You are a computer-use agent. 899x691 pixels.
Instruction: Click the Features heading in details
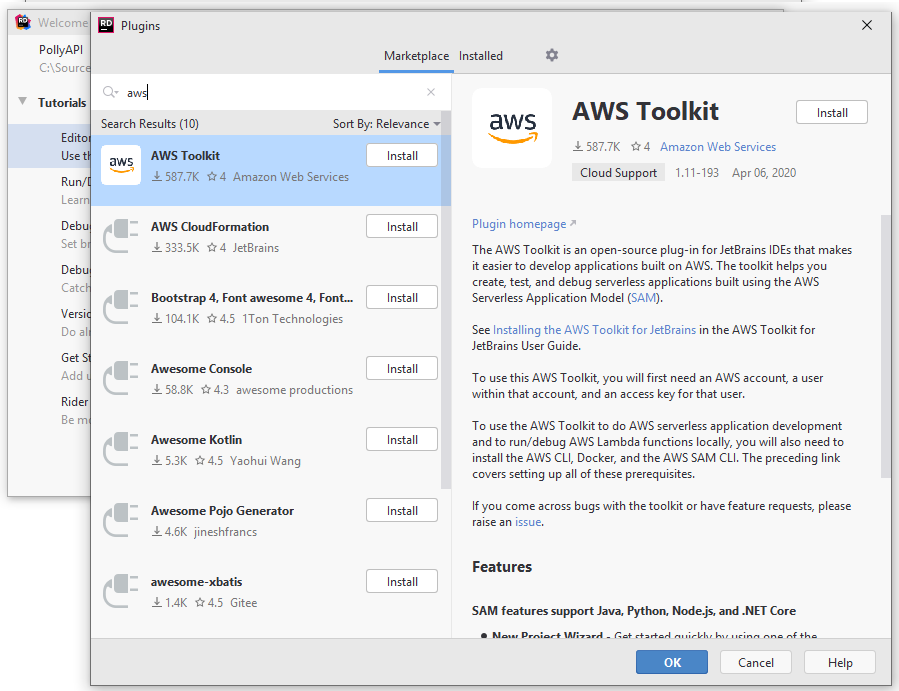[502, 567]
